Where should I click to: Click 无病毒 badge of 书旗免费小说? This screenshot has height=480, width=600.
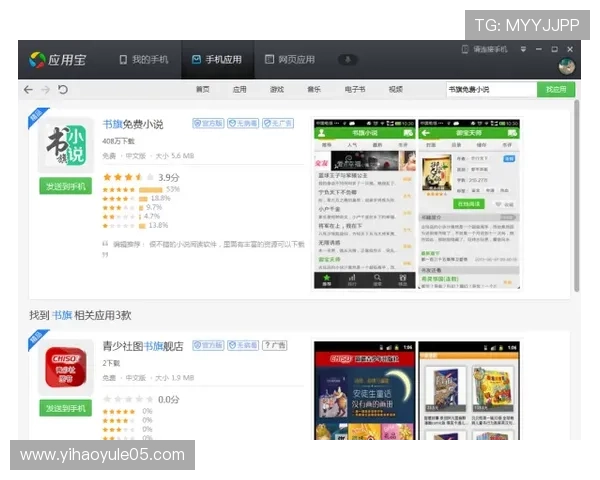(243, 123)
